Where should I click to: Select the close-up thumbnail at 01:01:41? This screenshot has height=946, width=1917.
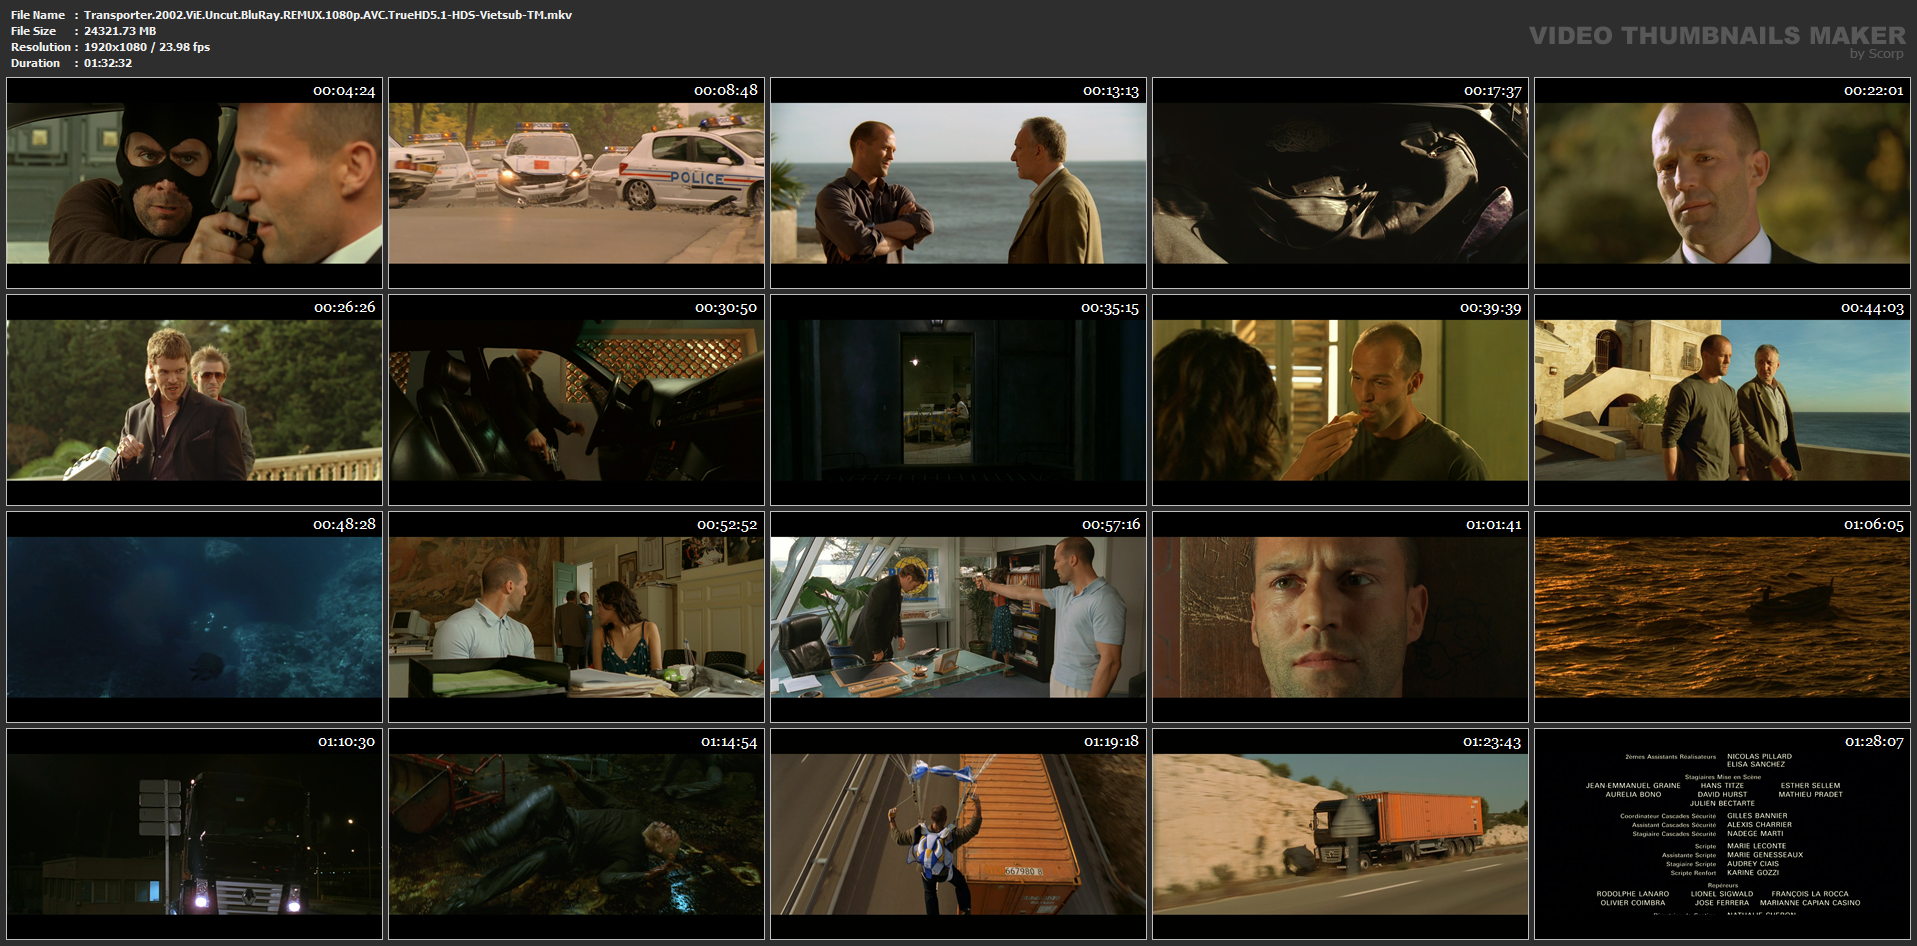click(x=1340, y=617)
